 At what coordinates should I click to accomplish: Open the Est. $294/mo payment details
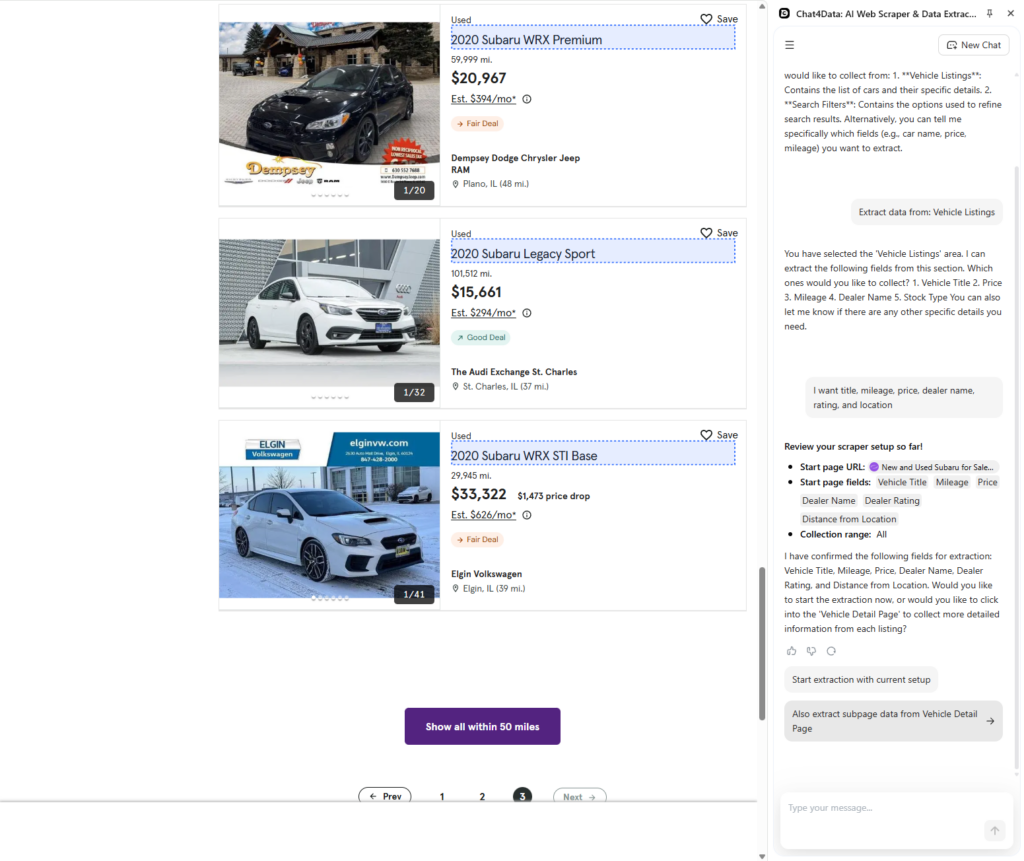pyautogui.click(x=483, y=313)
